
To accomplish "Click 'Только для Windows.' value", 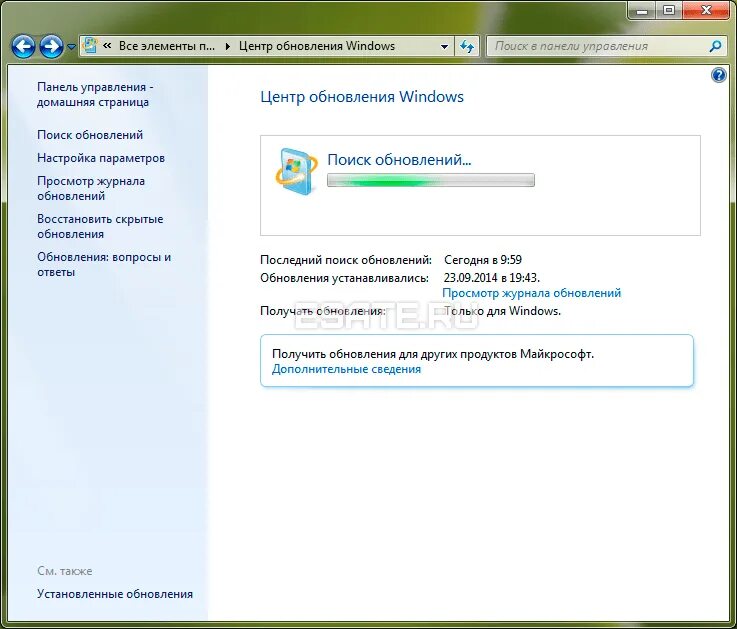I will coord(502,311).
